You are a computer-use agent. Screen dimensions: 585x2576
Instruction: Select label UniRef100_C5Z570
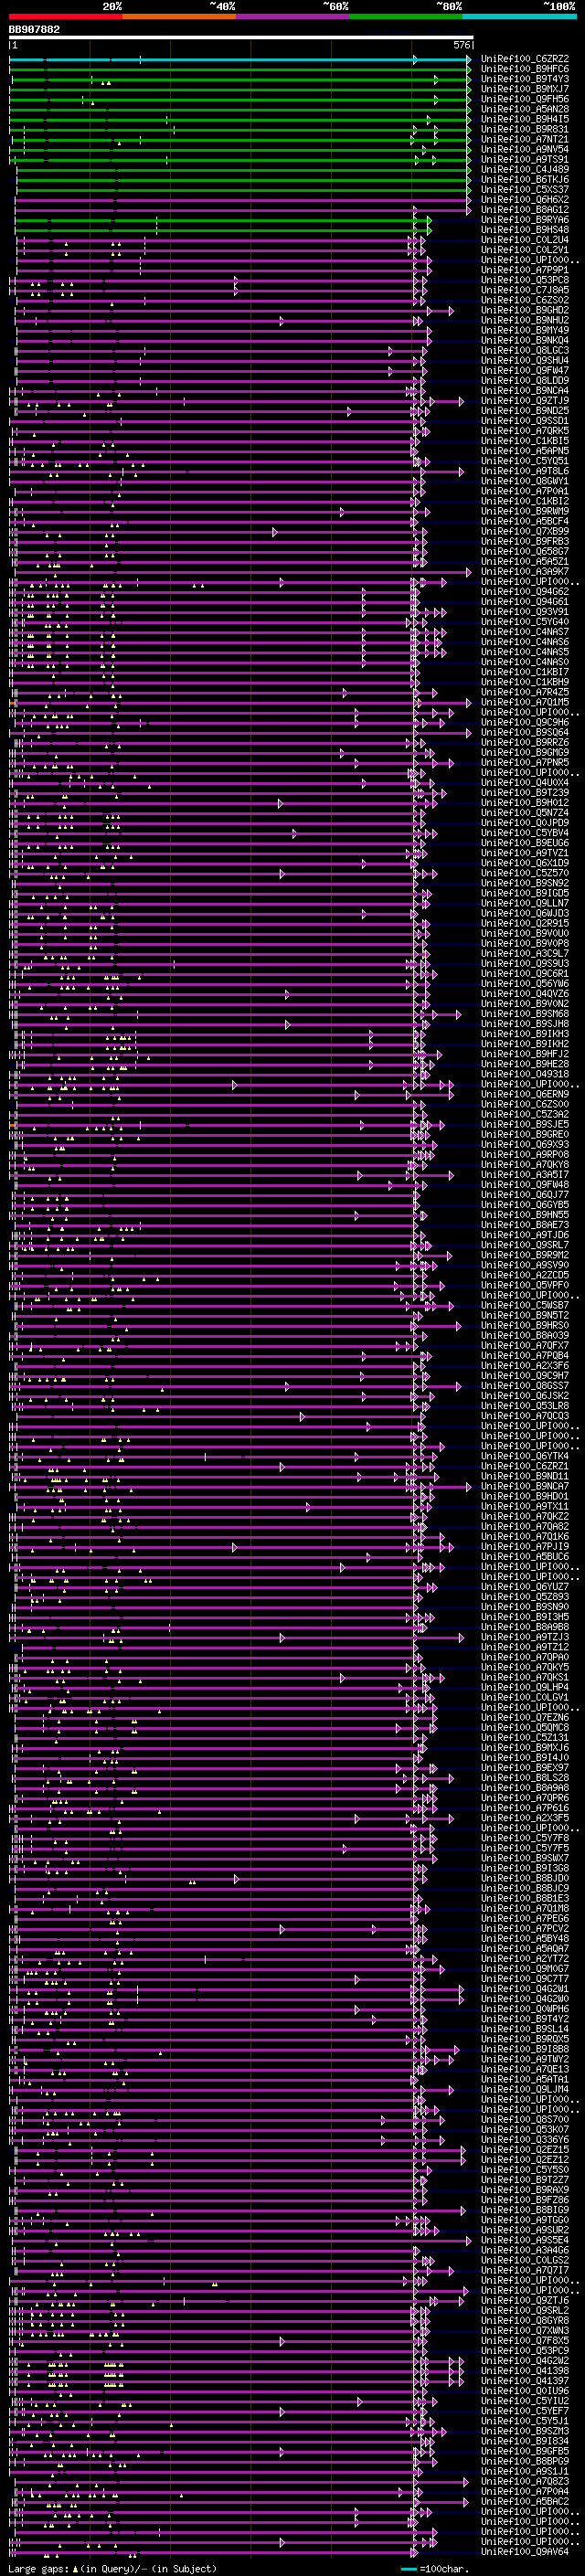click(x=525, y=874)
